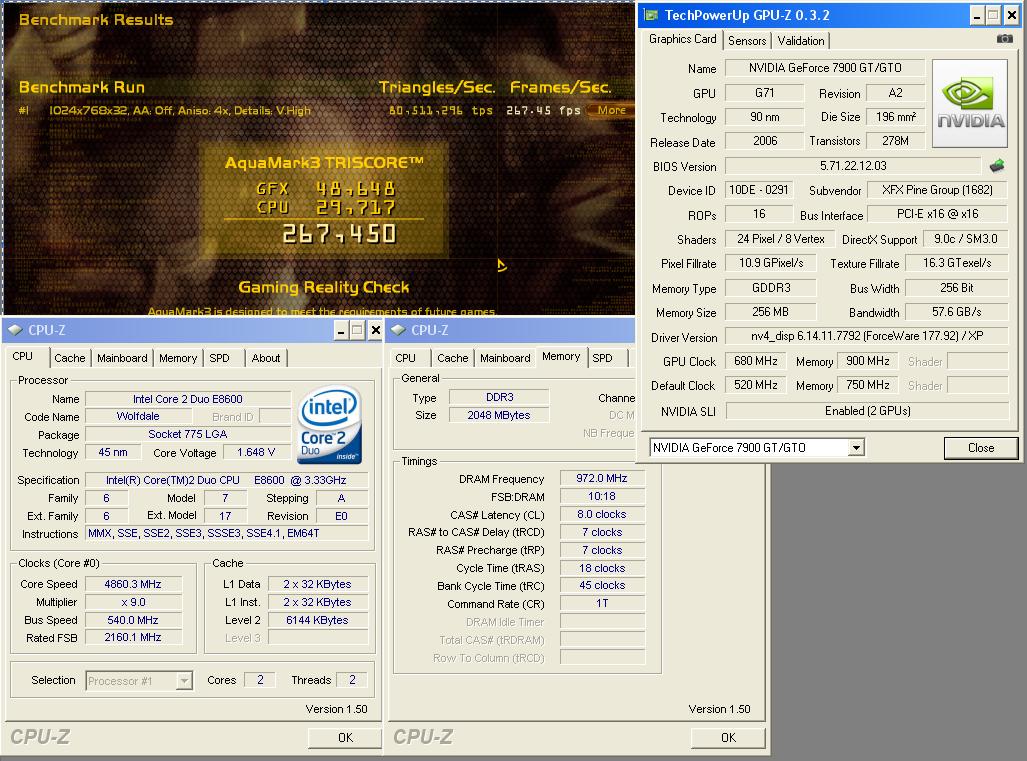
Task: Click the FSB:DRAM 10:18 value
Action: [602, 496]
